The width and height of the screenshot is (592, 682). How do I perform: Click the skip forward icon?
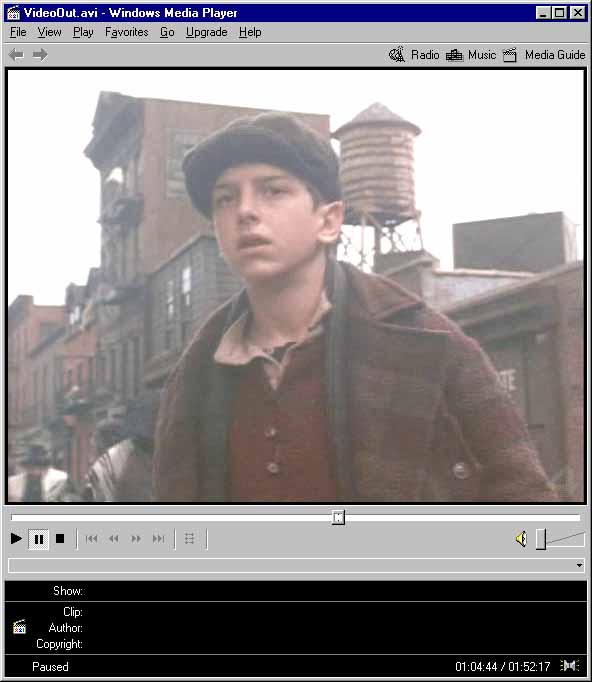click(x=158, y=539)
